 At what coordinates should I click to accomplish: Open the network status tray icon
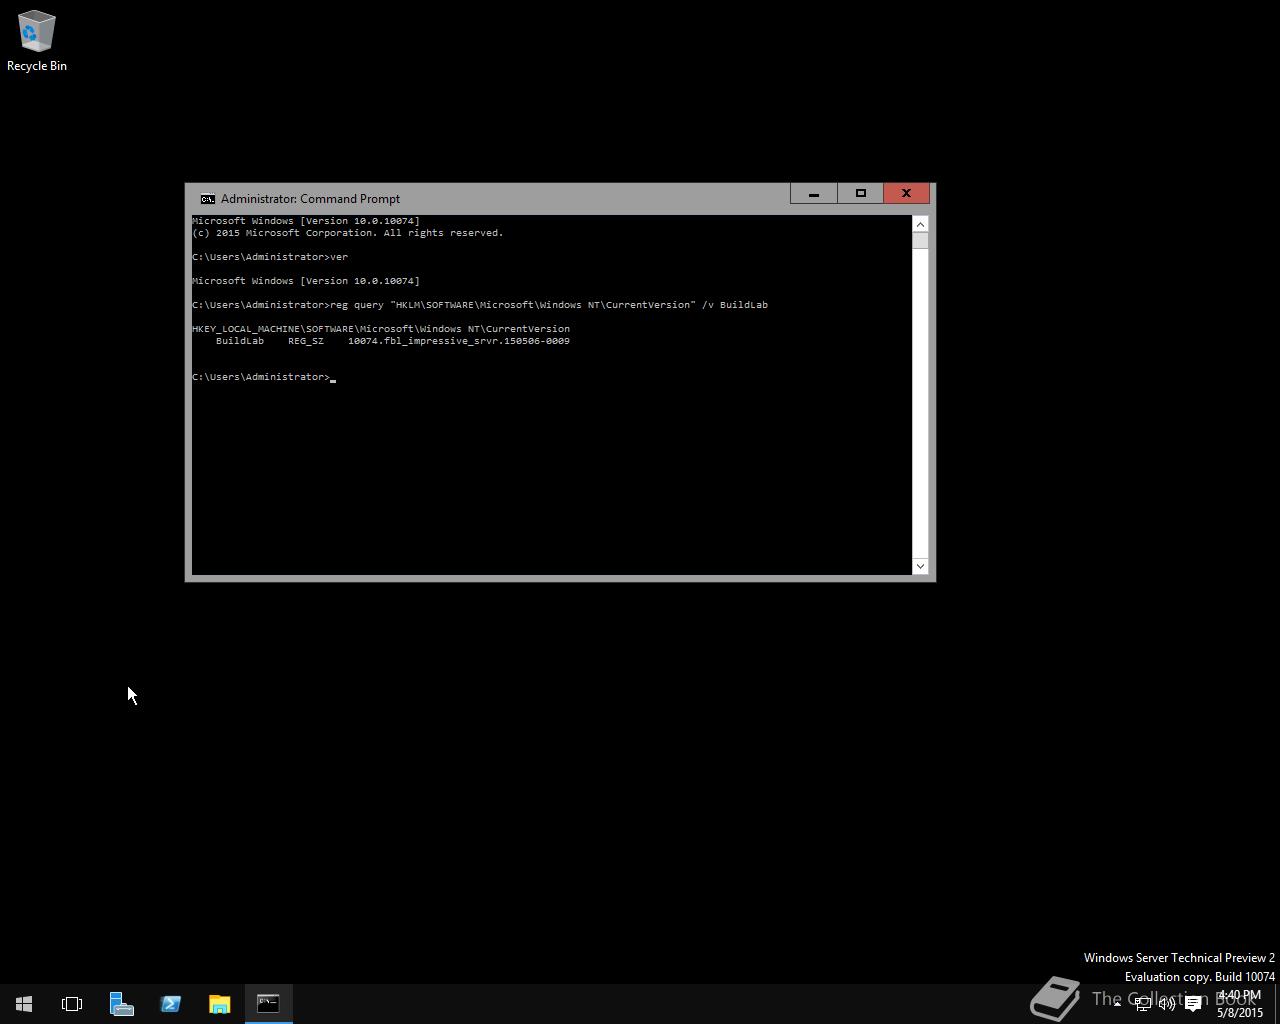click(x=1143, y=1004)
